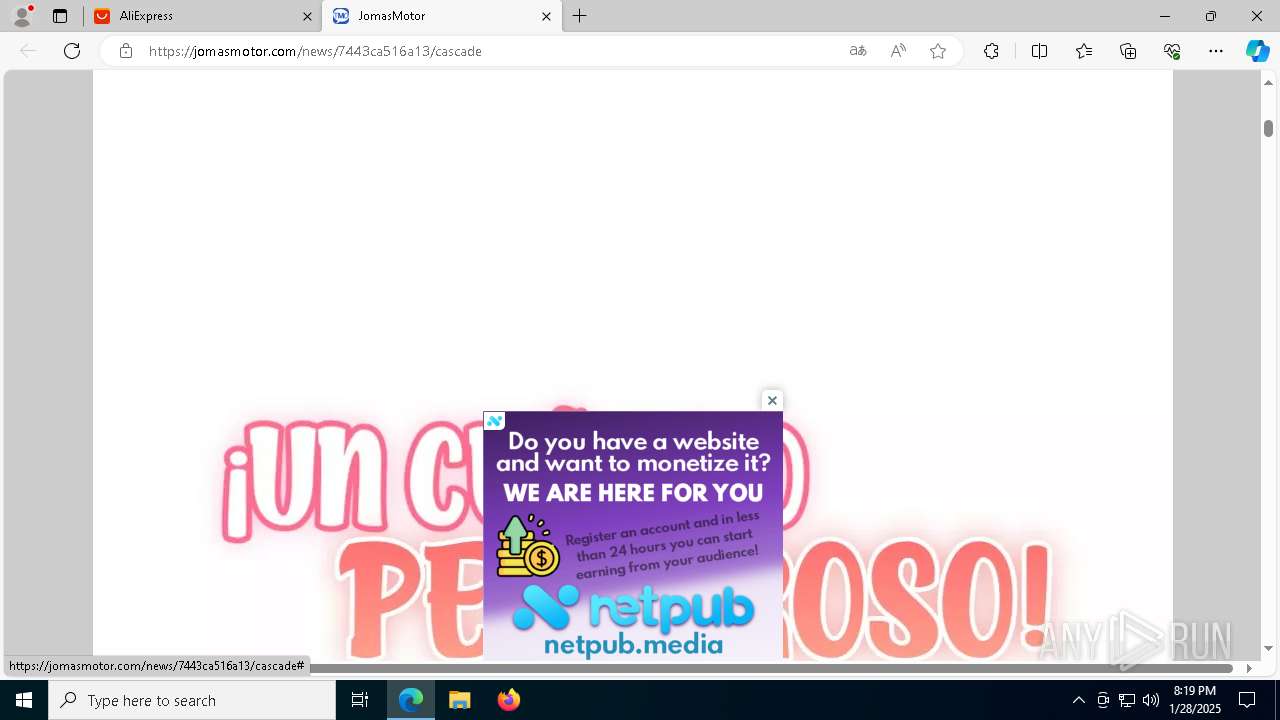The width and height of the screenshot is (1280, 720).
Task: Open the tab actions menu icon
Action: (x=60, y=16)
